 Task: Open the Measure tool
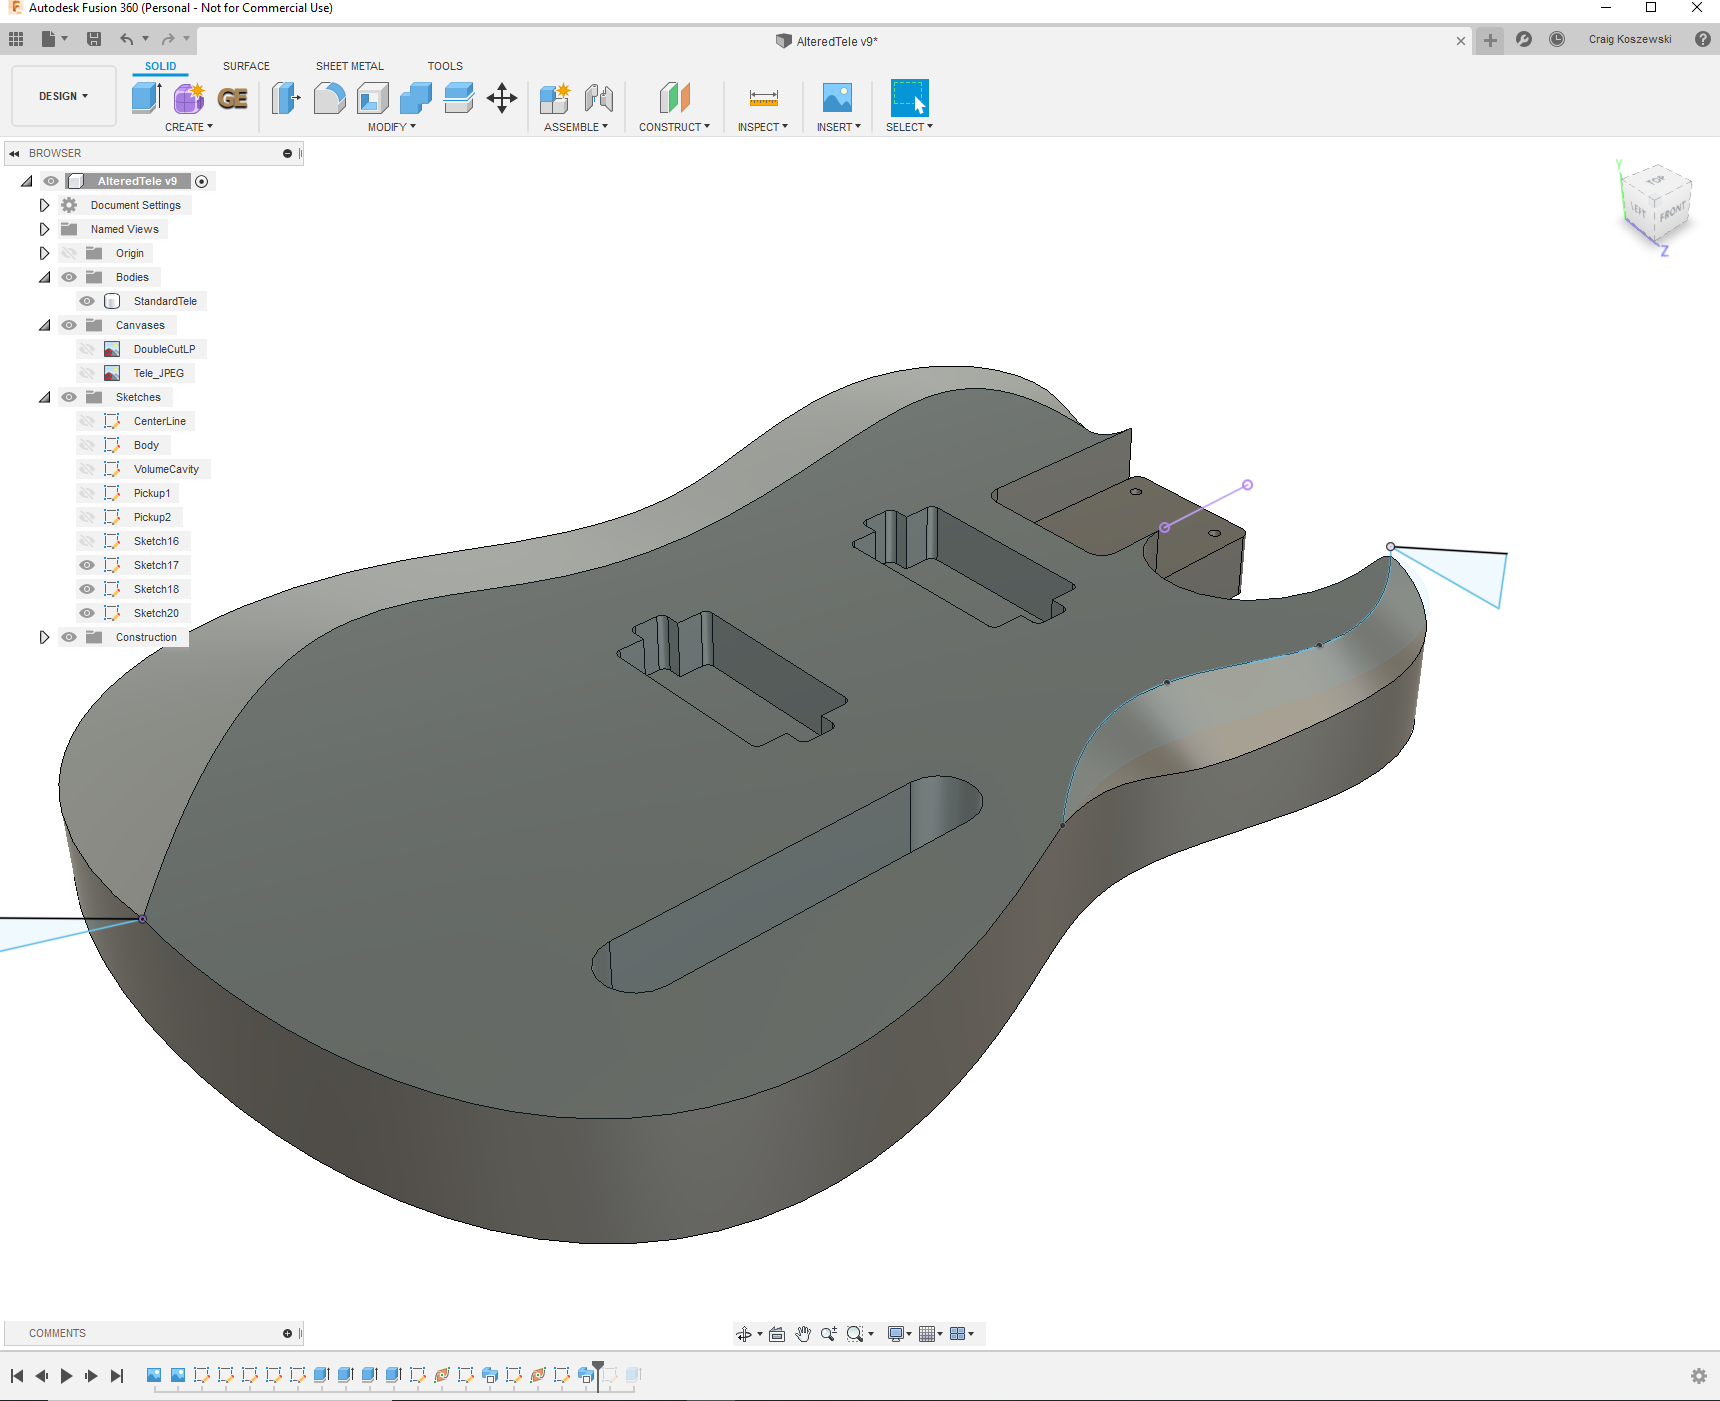pyautogui.click(x=763, y=98)
